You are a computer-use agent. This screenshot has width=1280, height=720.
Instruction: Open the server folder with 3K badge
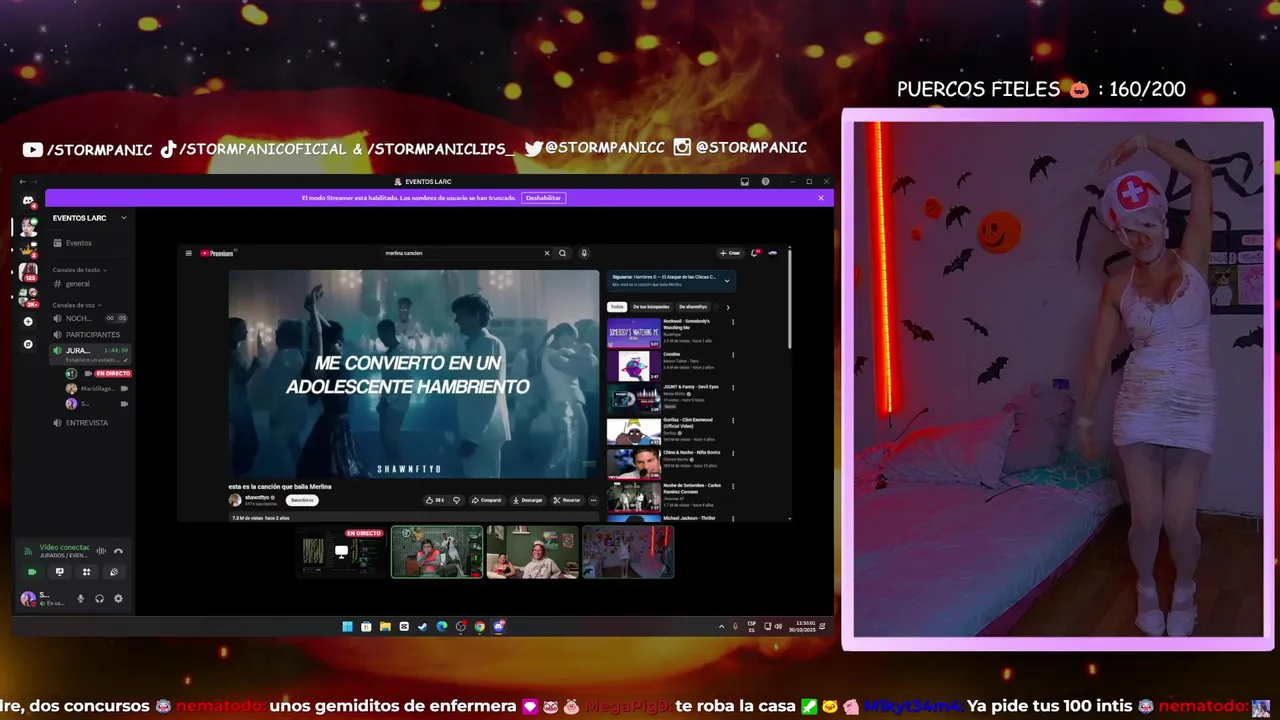coord(28,296)
